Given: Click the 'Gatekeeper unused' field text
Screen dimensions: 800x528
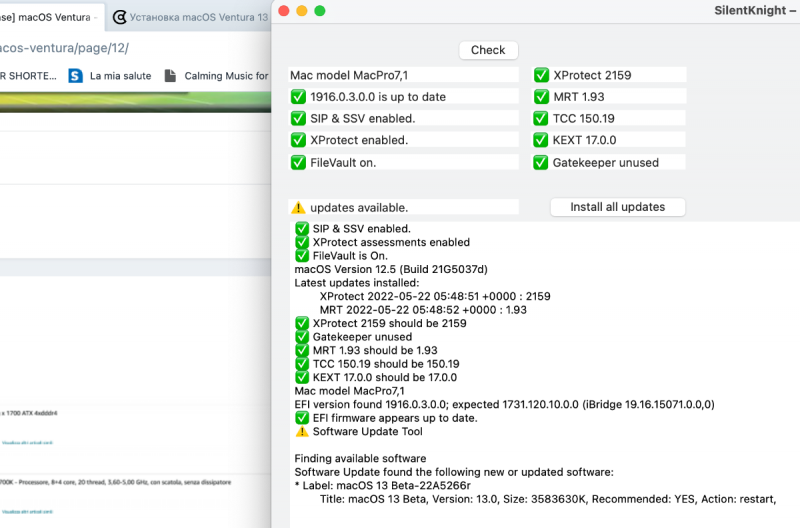Looking at the screenshot, I should pos(606,162).
